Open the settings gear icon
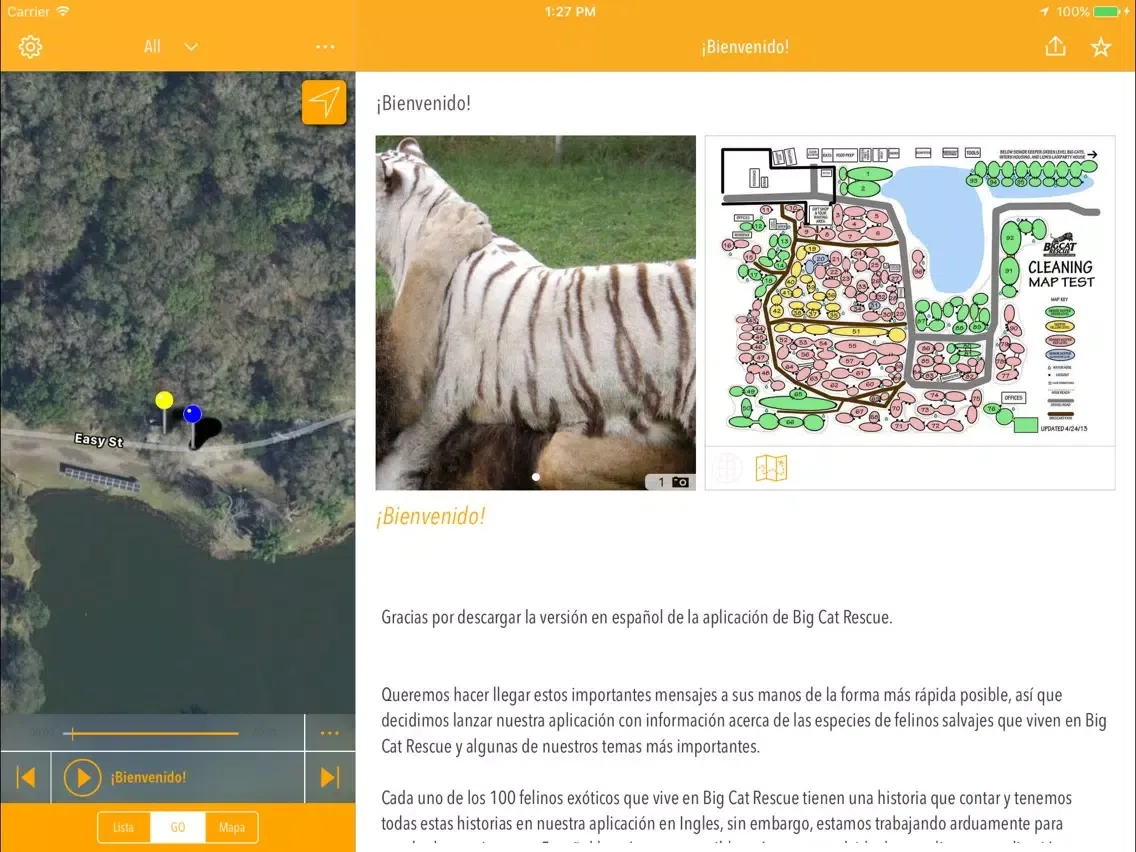The image size is (1136, 852). [30, 47]
